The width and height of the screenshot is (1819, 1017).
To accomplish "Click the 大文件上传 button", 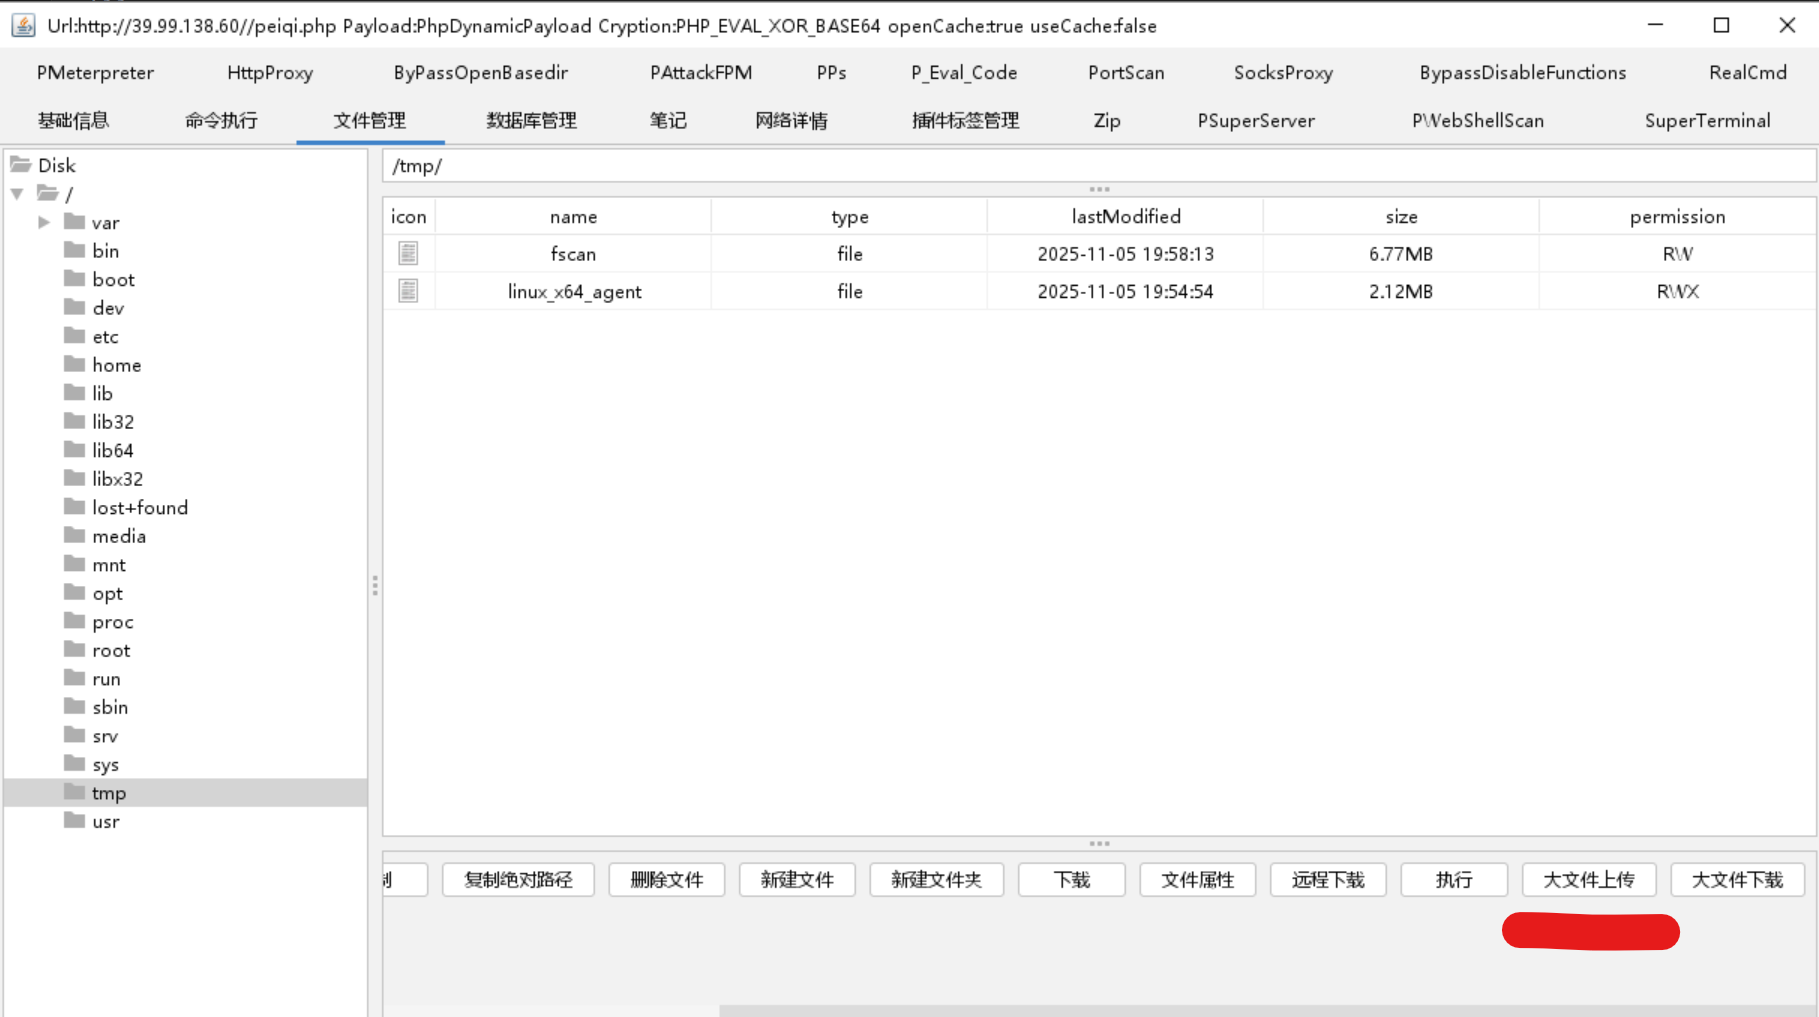I will pos(1588,880).
